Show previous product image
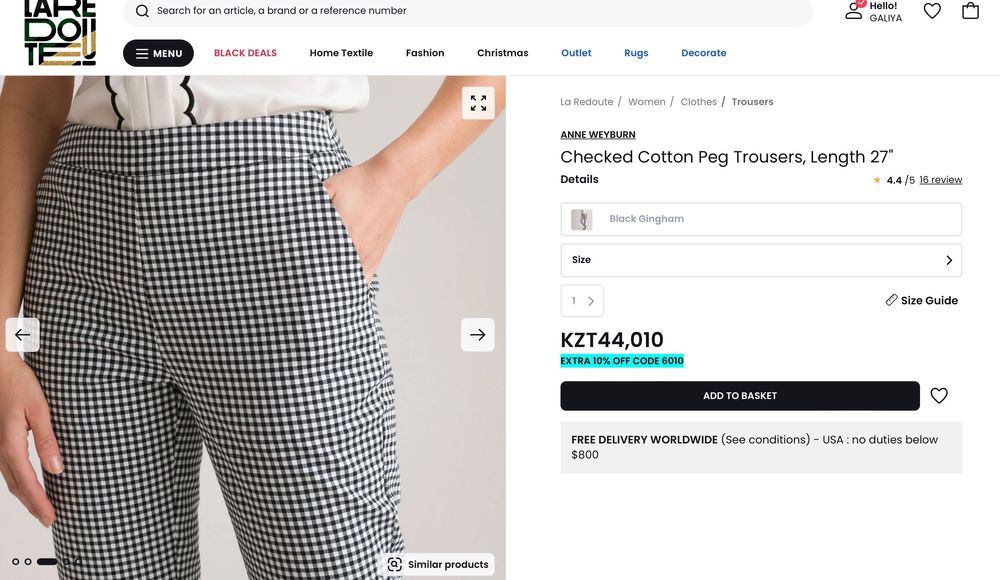Viewport: 1000px width, 580px height. pyautogui.click(x=23, y=335)
